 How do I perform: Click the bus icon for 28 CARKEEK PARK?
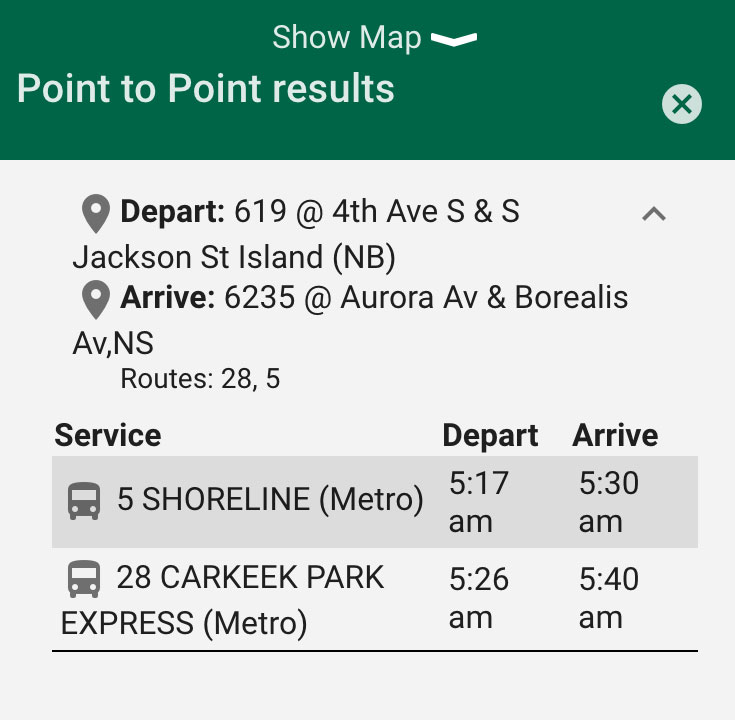(x=84, y=578)
